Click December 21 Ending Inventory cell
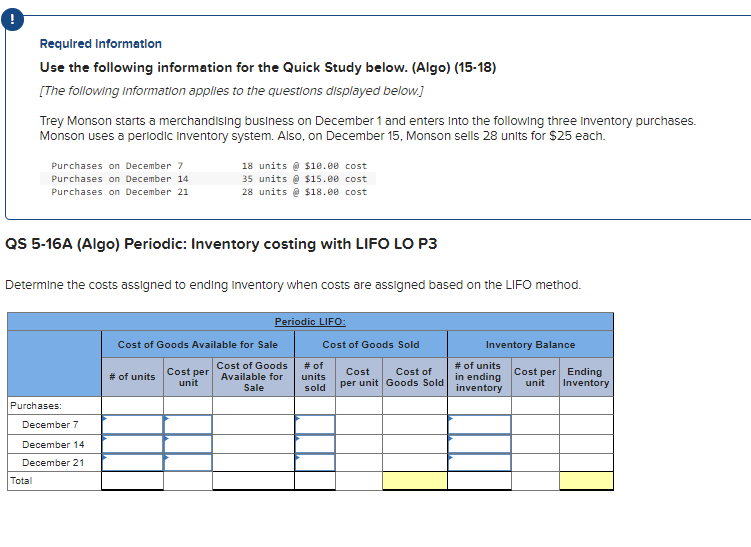Screen dimensions: 751x547 click(x=586, y=463)
